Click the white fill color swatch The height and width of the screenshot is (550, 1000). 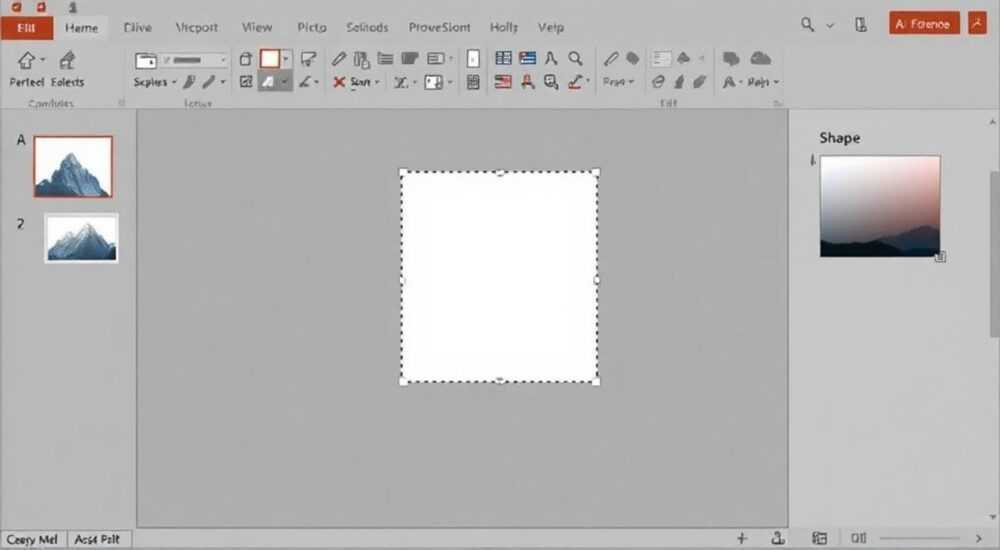(270, 59)
